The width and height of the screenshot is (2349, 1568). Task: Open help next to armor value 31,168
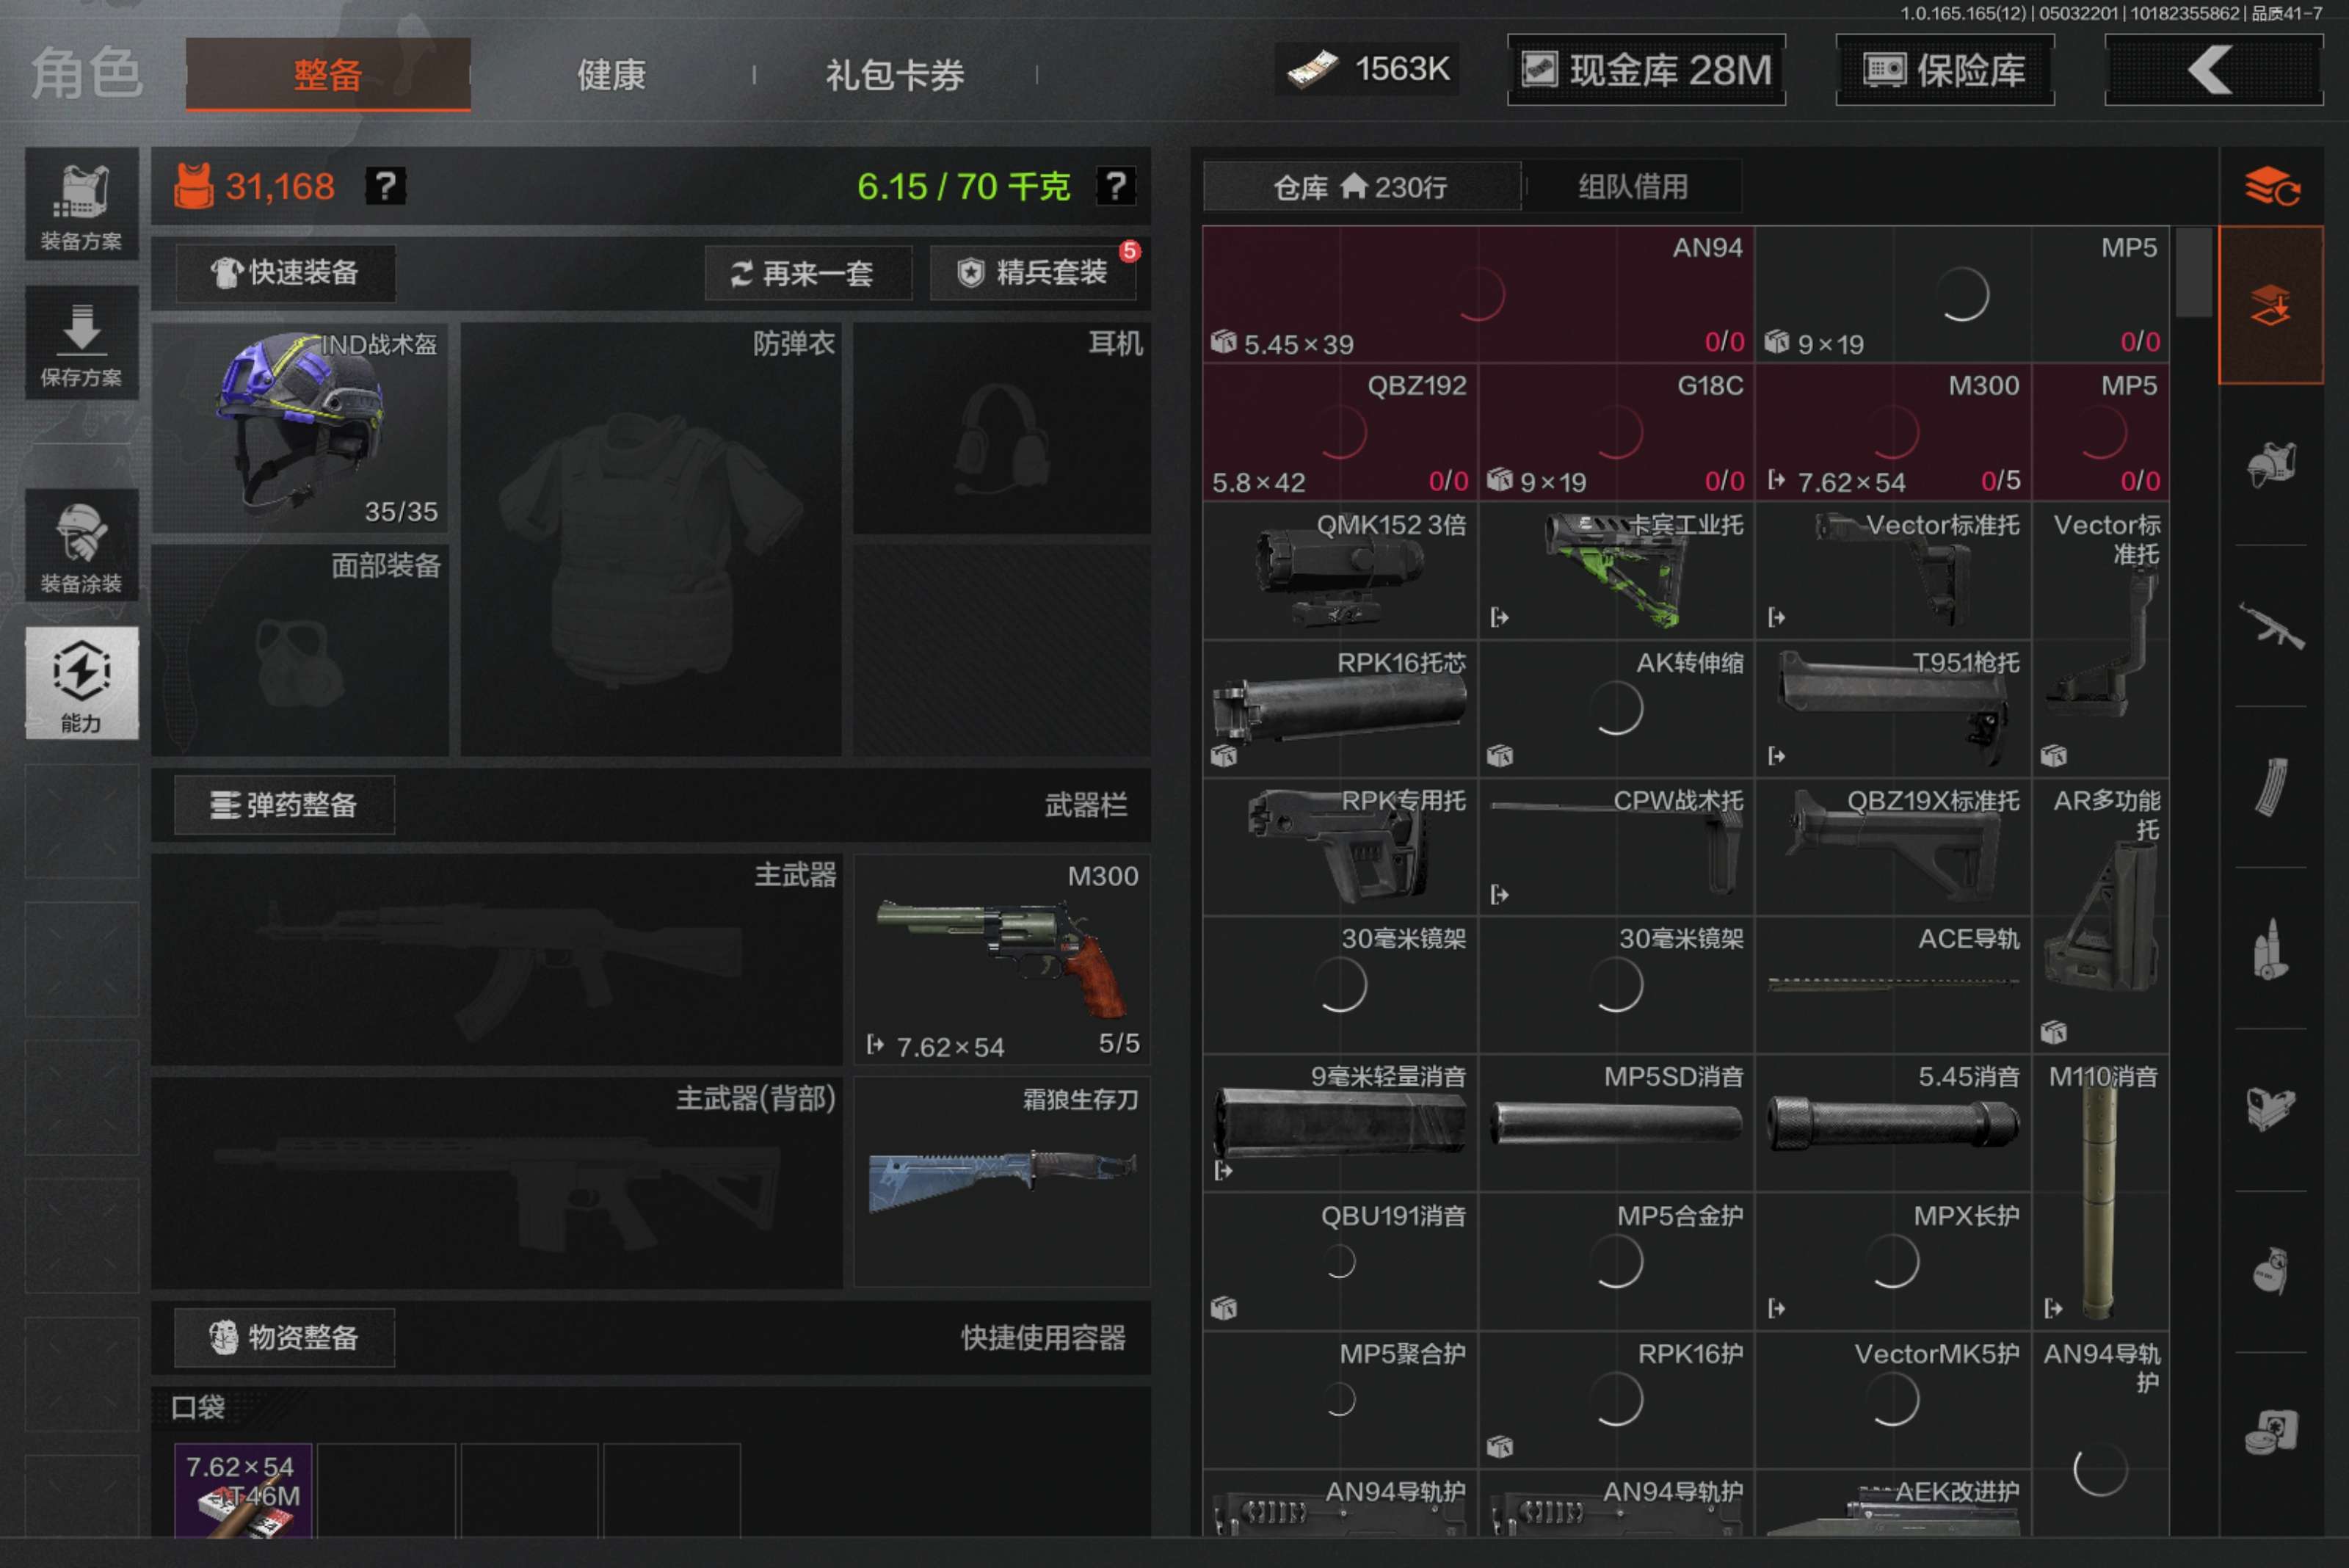385,186
